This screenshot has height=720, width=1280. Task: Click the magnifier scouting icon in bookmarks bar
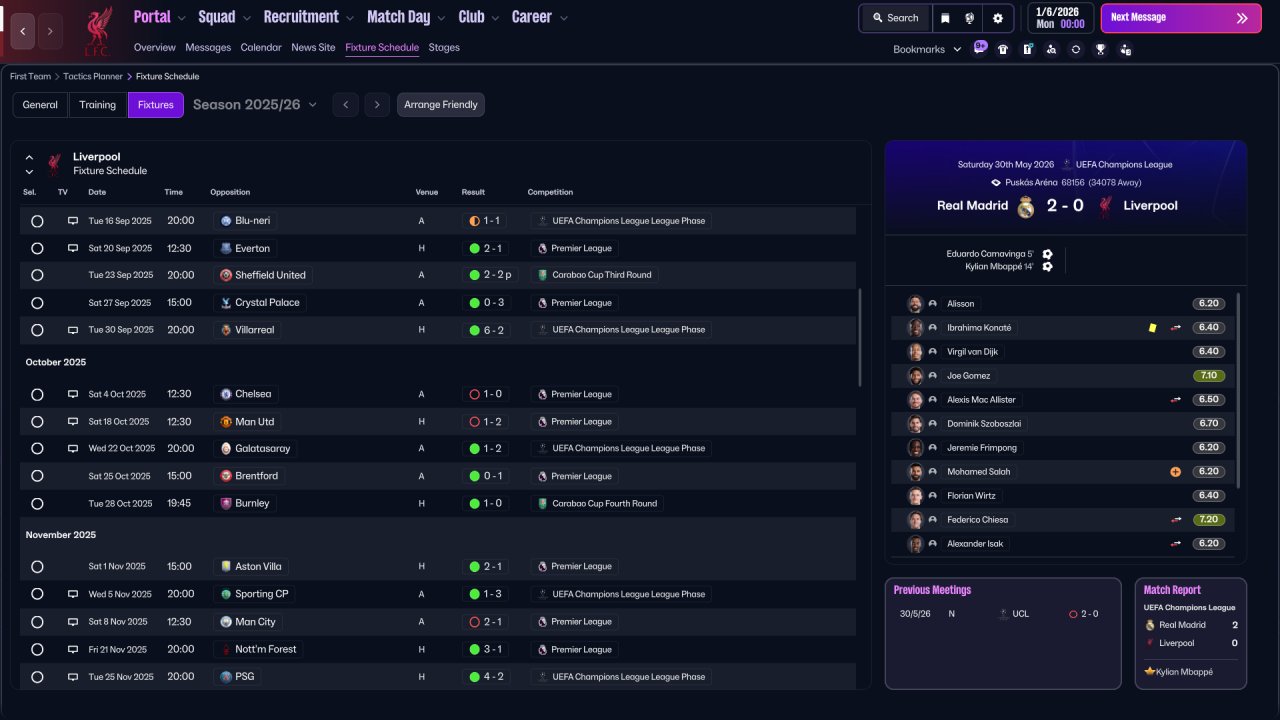1051,49
